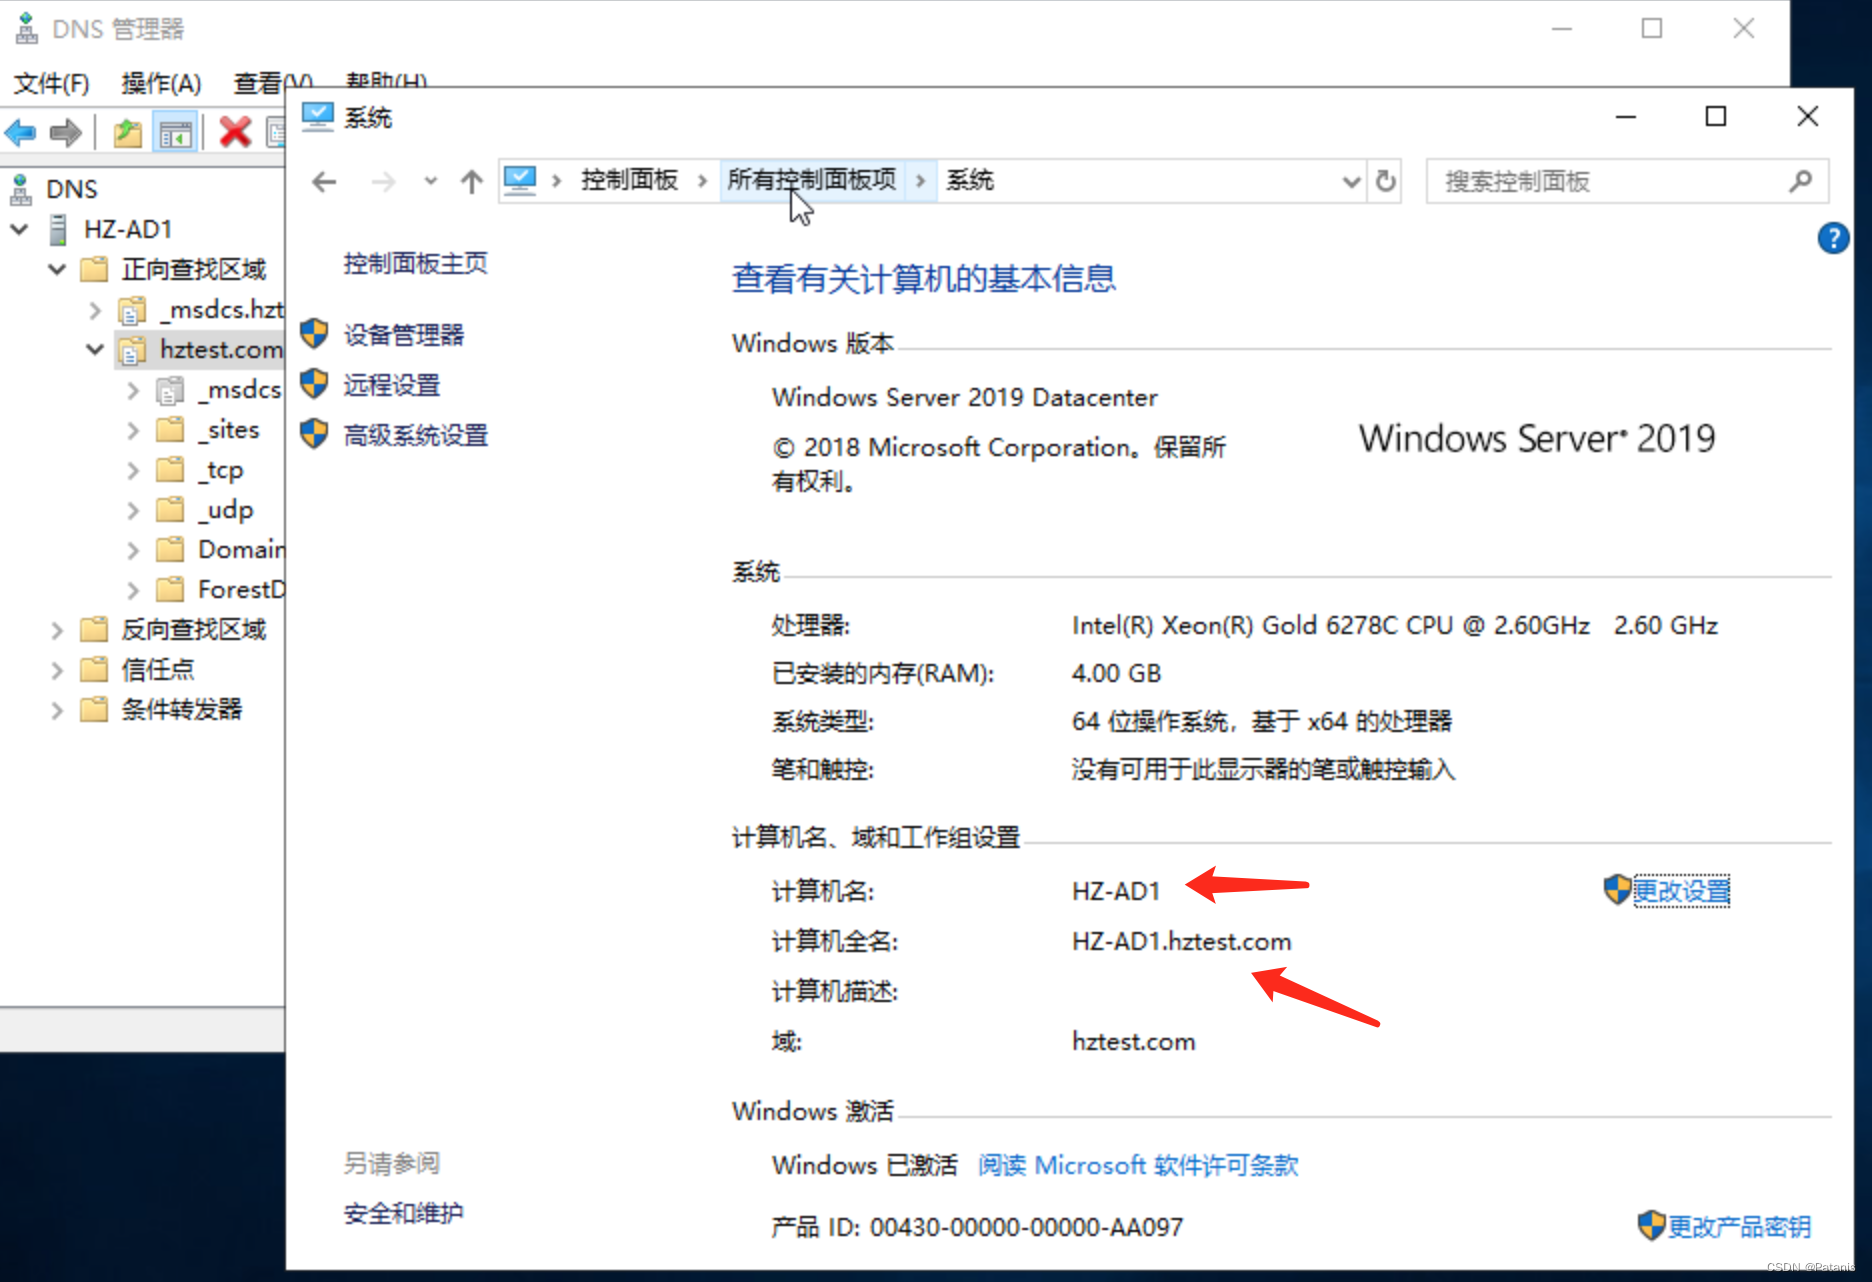This screenshot has height=1282, width=1872.
Task: Click the forward arrow in DNS Manager toolbar
Action: 65,132
